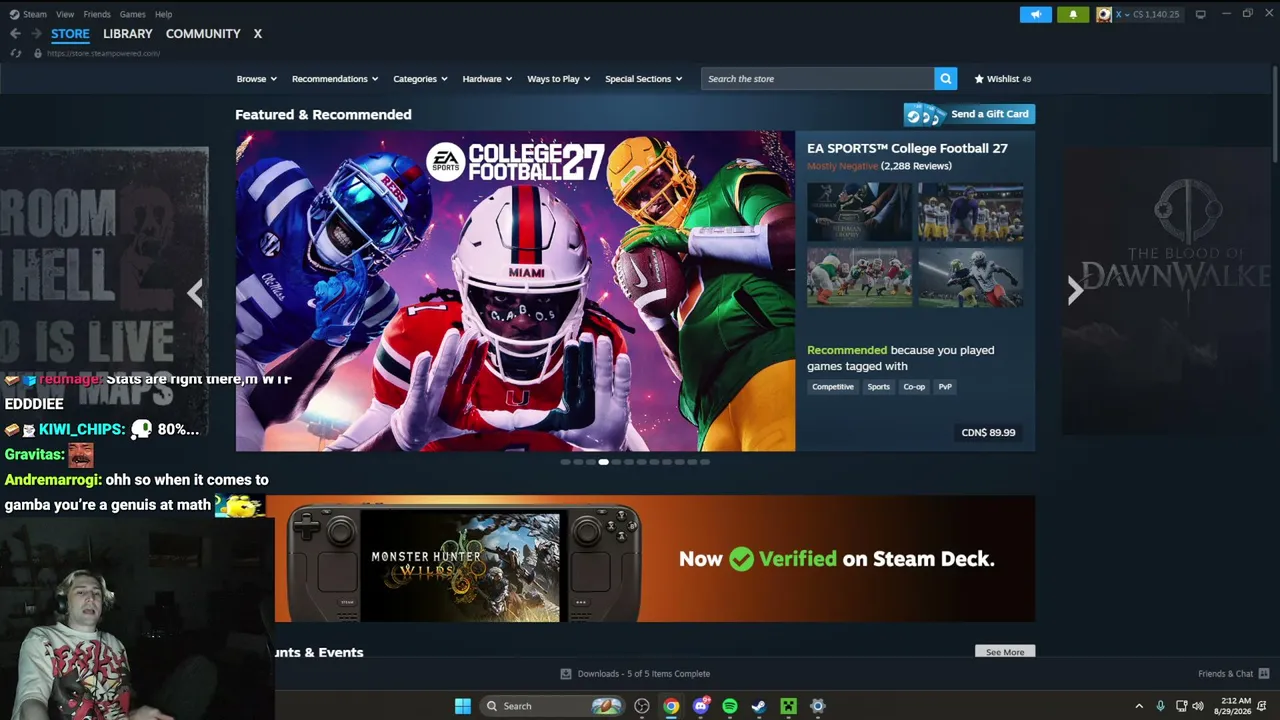This screenshot has height=720, width=1280.
Task: Open the Heisman trophy screenshot thumbnail
Action: [859, 212]
